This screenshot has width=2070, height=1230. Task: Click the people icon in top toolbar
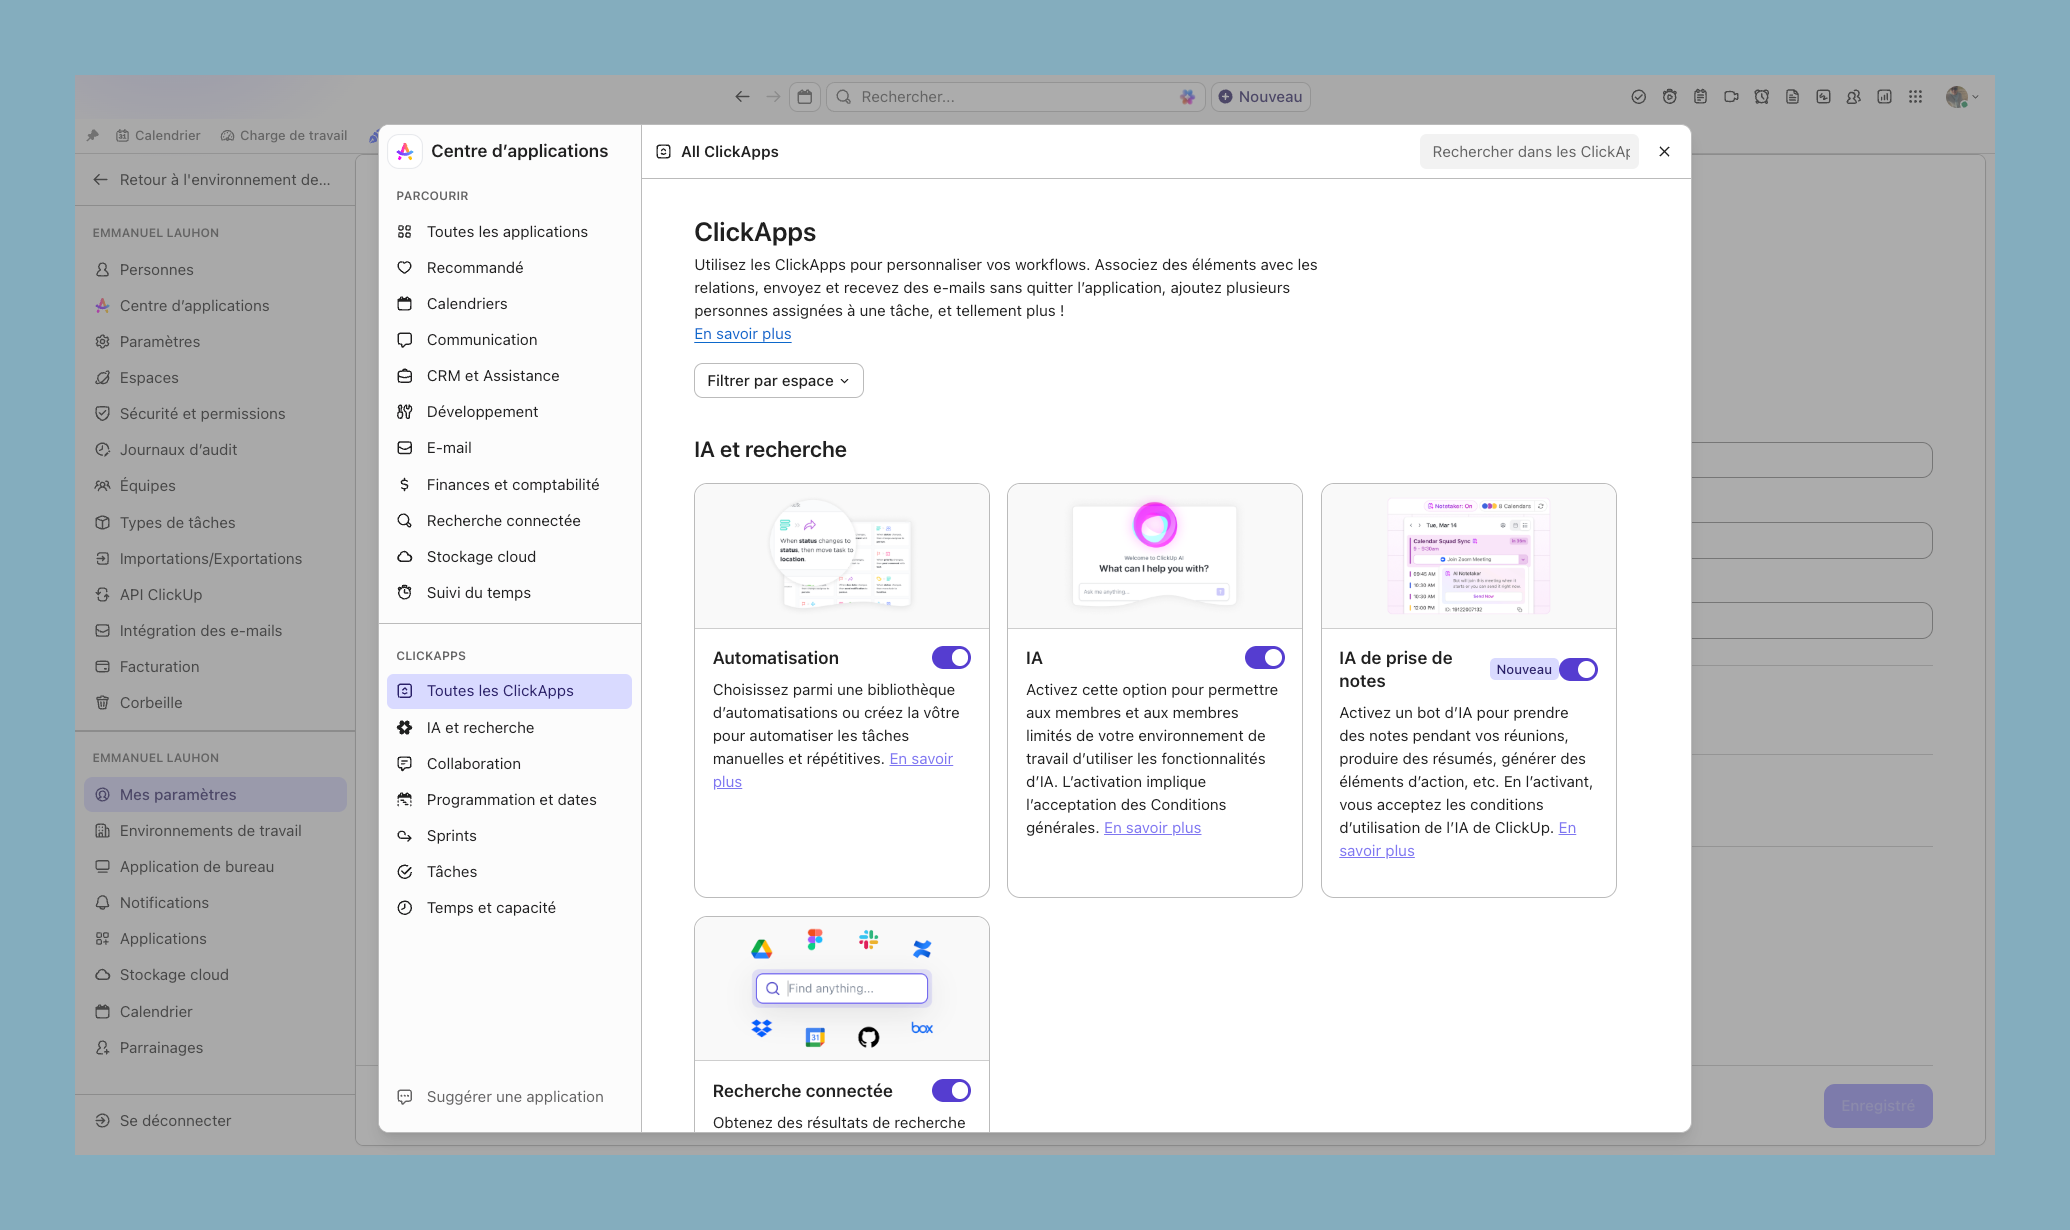pyautogui.click(x=1854, y=97)
